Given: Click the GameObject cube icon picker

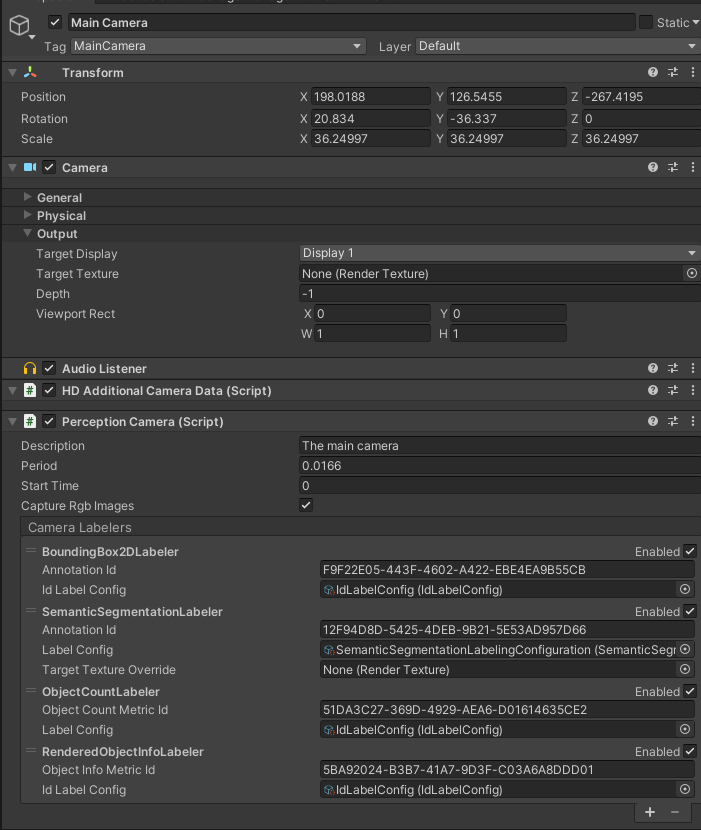Looking at the screenshot, I should (20, 27).
